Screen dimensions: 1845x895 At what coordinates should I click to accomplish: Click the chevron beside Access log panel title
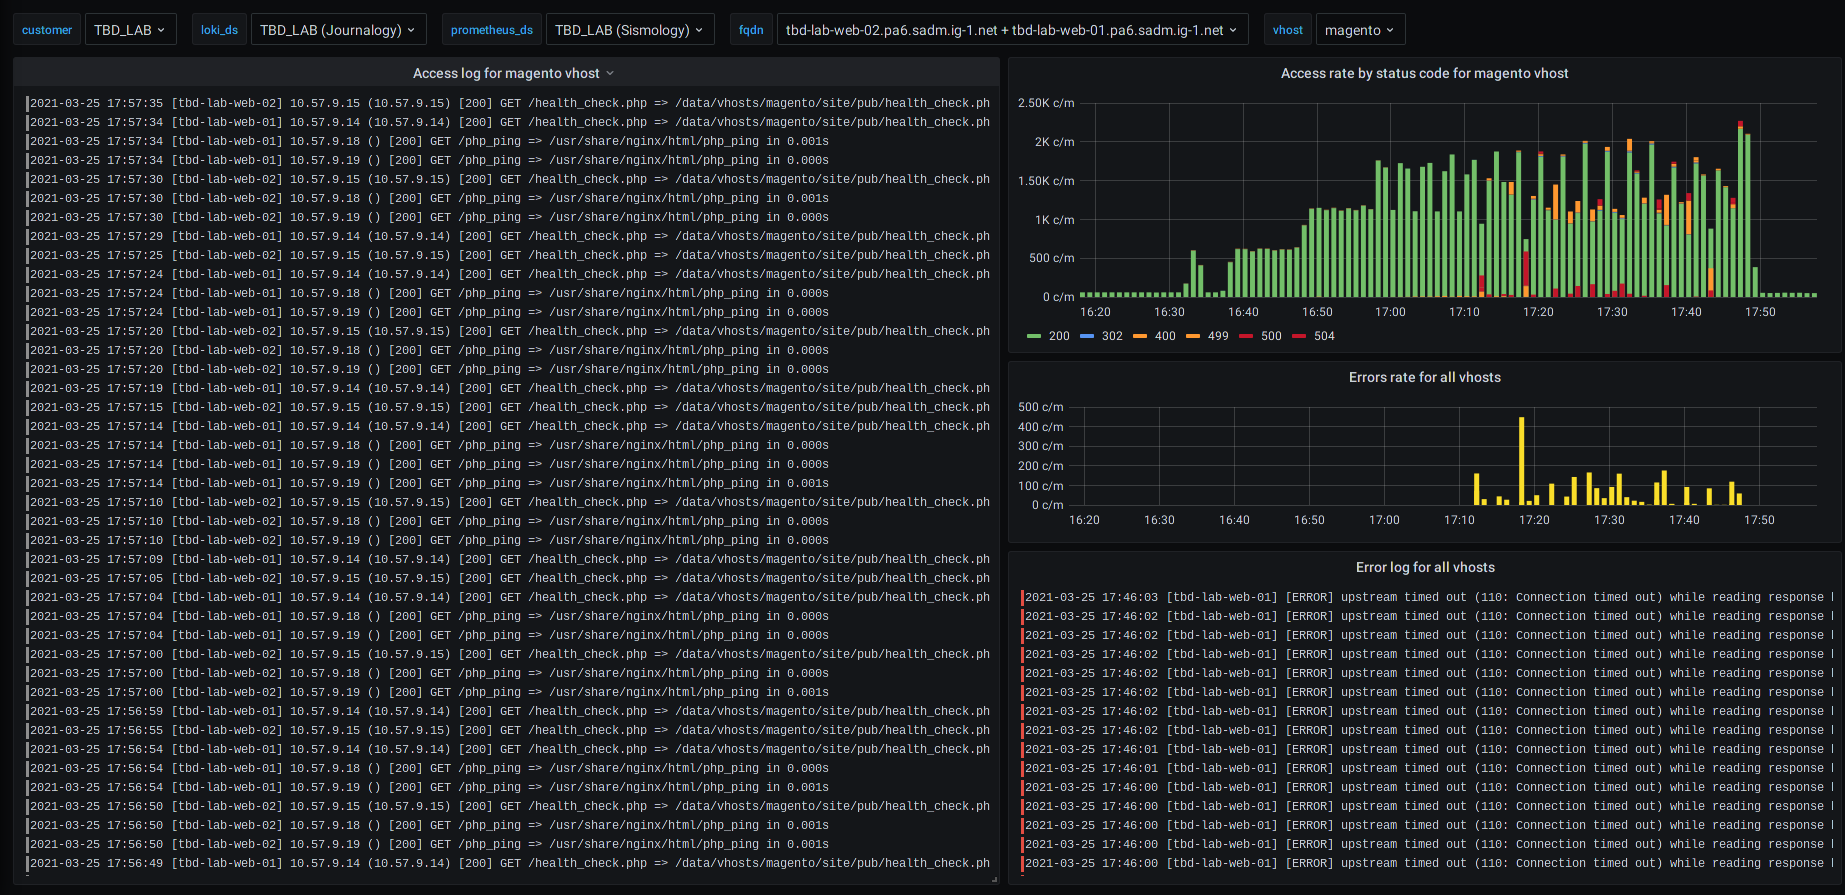click(610, 74)
